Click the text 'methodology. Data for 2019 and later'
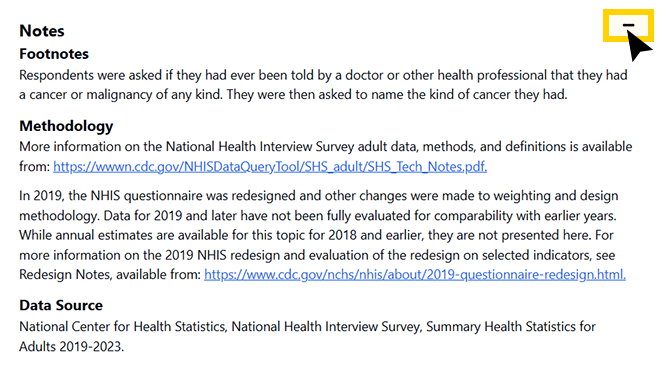The width and height of the screenshot is (660, 372). [x=137, y=216]
